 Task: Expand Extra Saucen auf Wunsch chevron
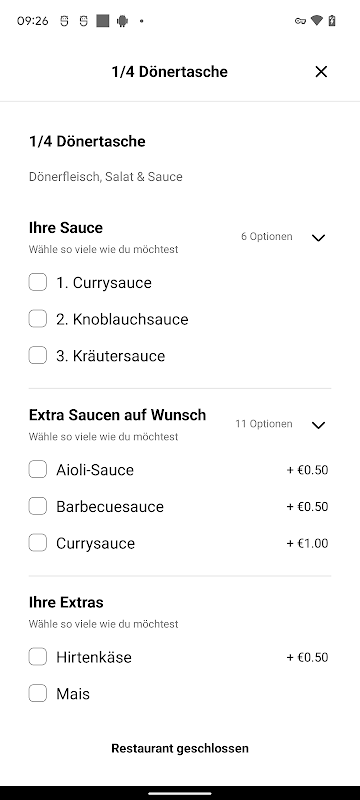pyautogui.click(x=318, y=424)
